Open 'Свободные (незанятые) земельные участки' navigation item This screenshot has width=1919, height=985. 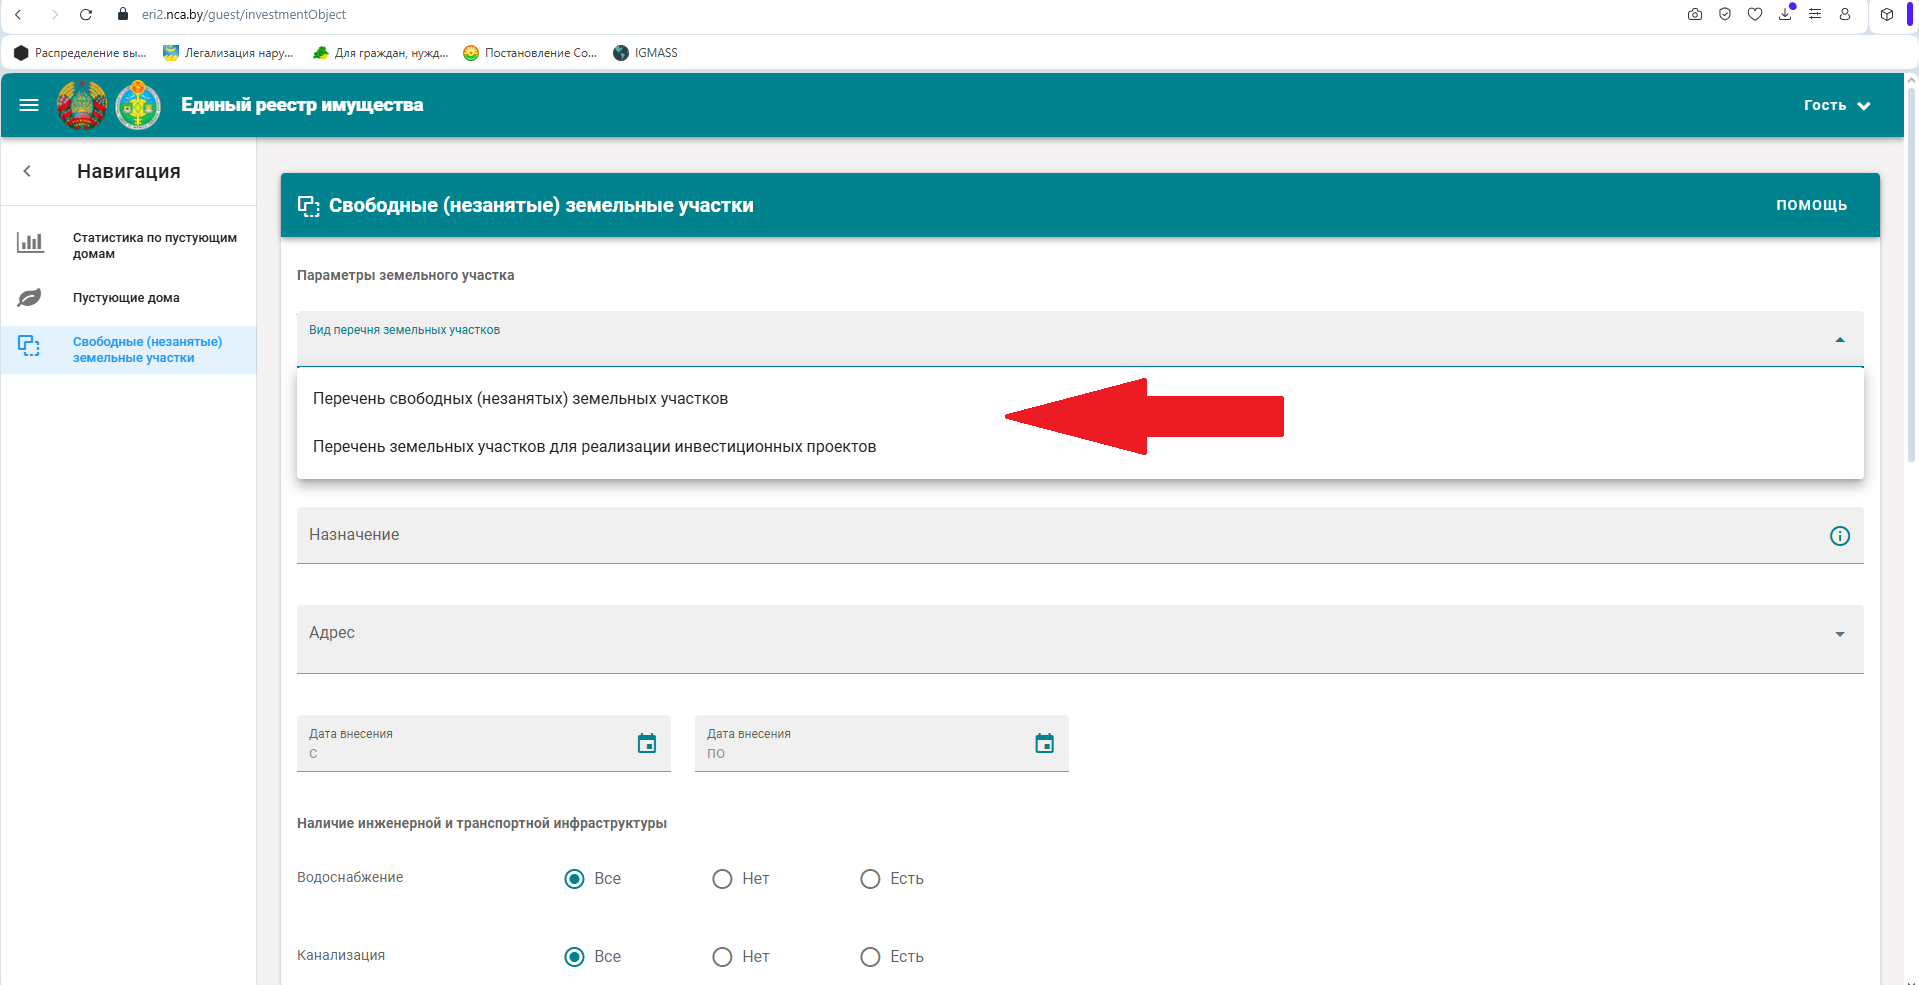[x=129, y=350]
